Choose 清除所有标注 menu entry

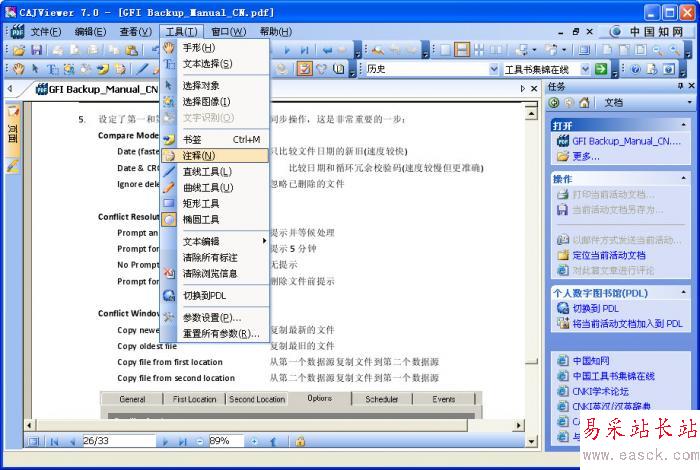pyautogui.click(x=215, y=258)
